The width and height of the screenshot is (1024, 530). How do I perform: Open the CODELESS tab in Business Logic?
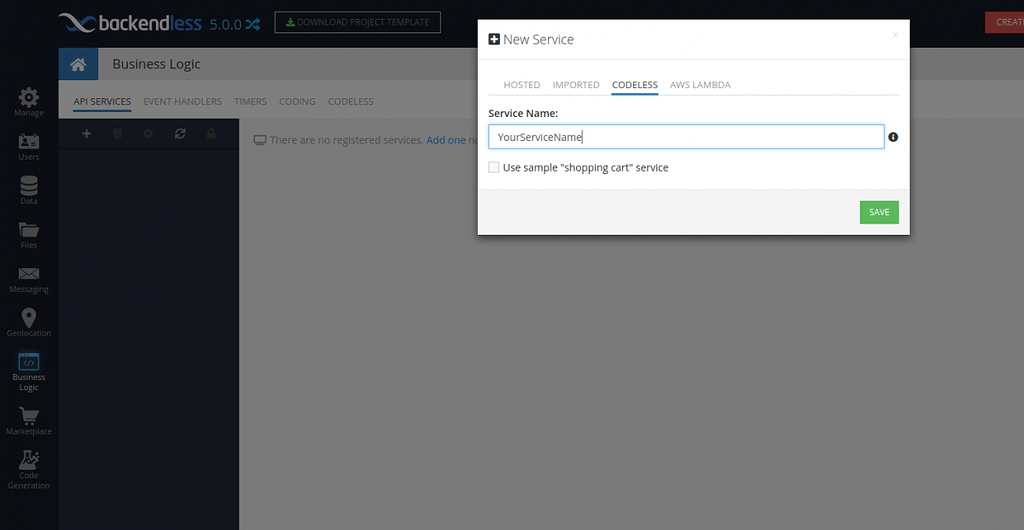click(351, 102)
